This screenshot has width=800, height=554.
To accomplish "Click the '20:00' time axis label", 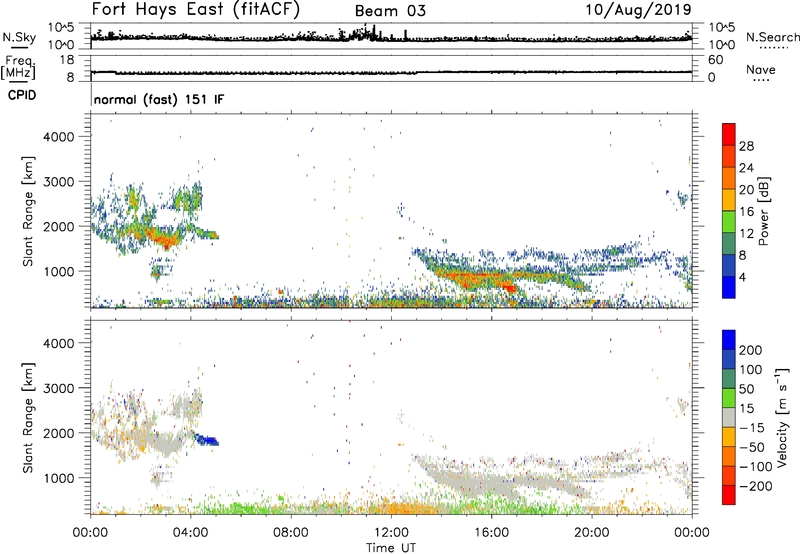I will click(x=592, y=533).
